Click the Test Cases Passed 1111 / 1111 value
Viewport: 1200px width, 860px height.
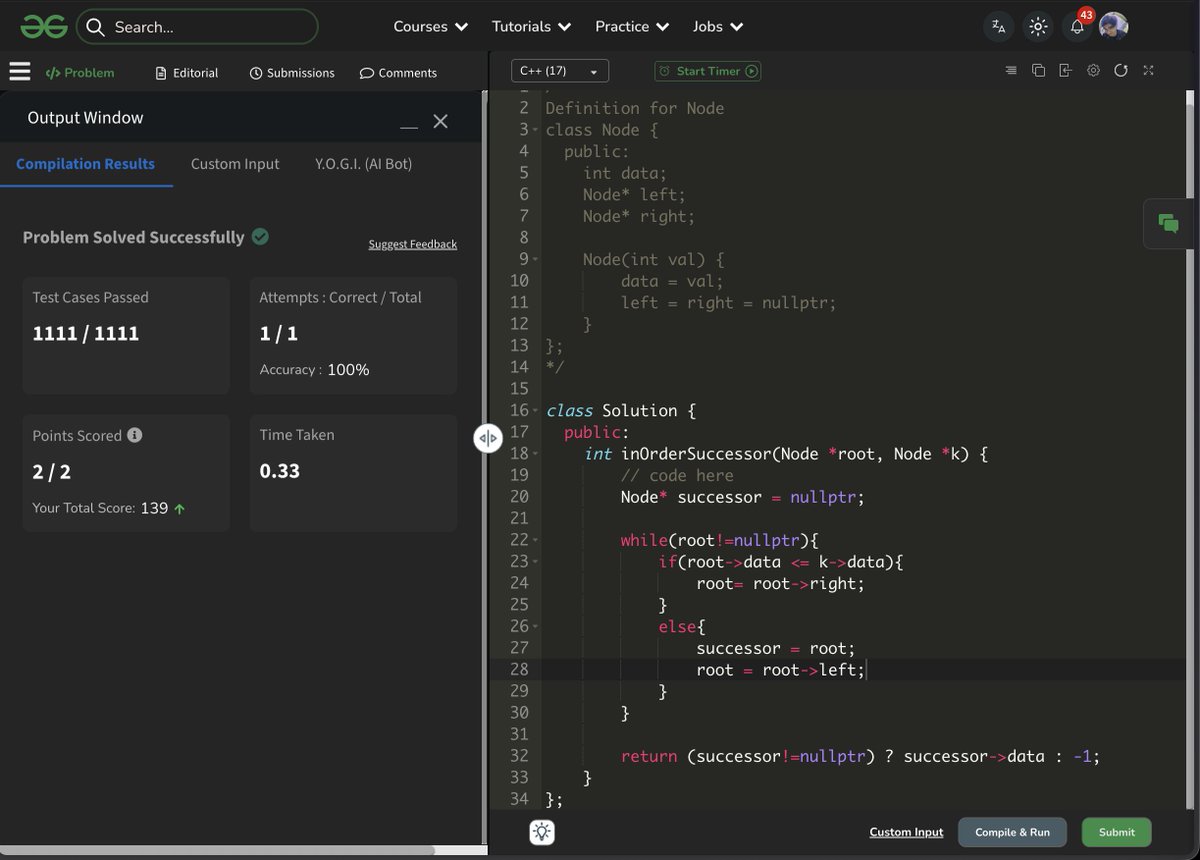(x=86, y=333)
